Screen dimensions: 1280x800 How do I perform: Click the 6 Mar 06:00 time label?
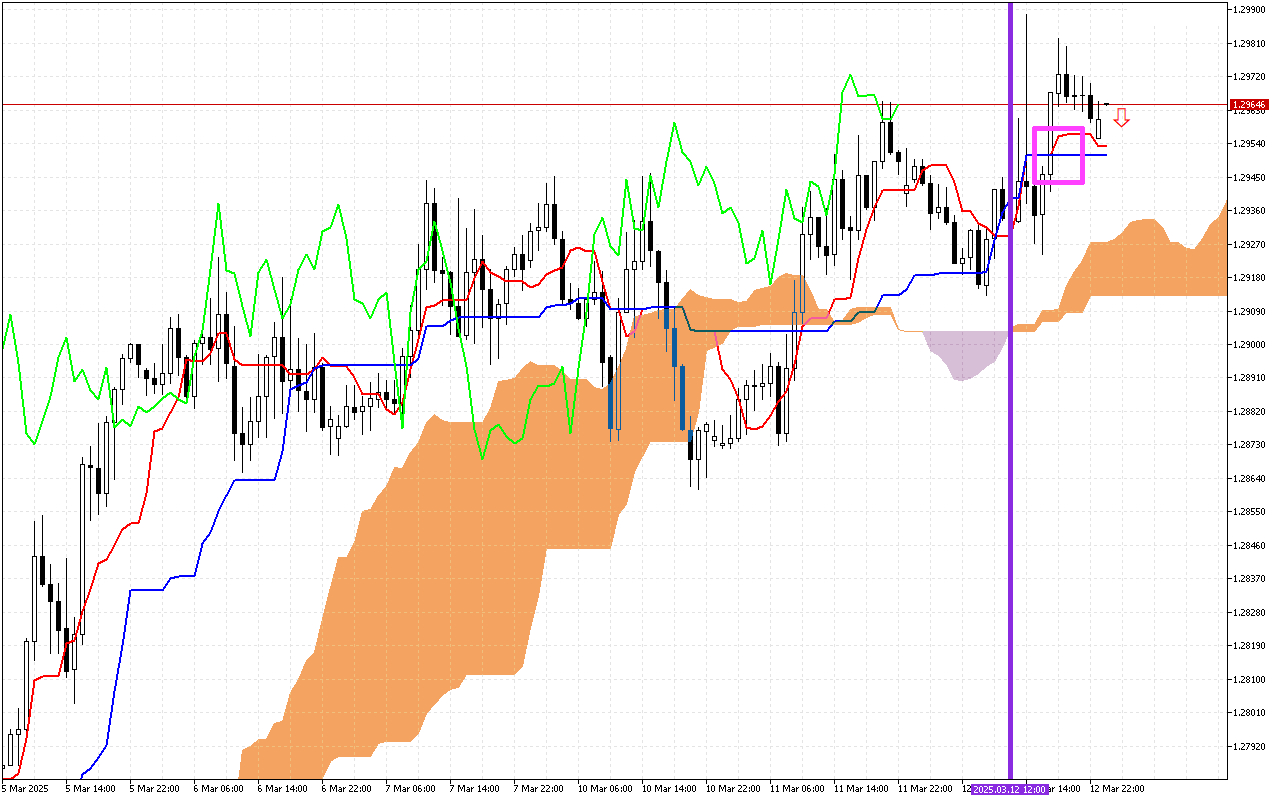(x=217, y=789)
